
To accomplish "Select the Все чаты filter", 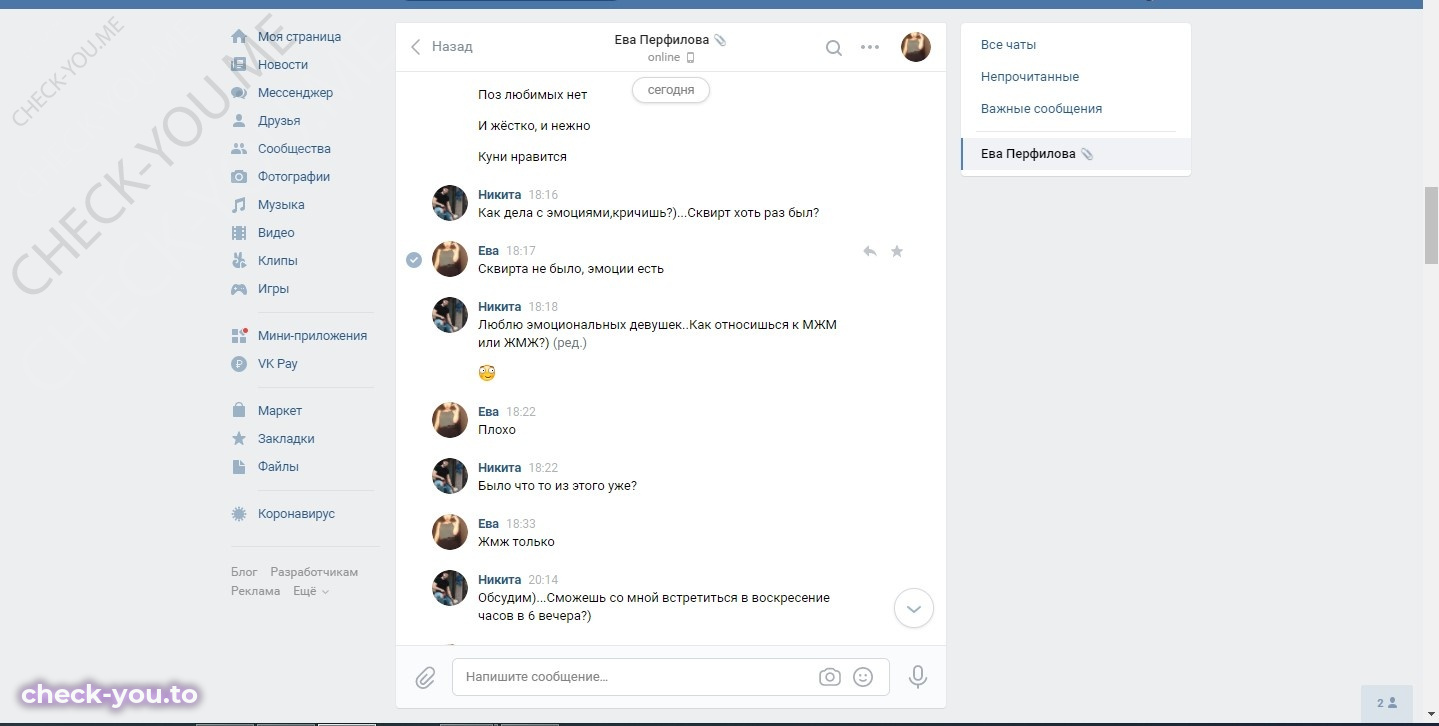I will (1008, 45).
